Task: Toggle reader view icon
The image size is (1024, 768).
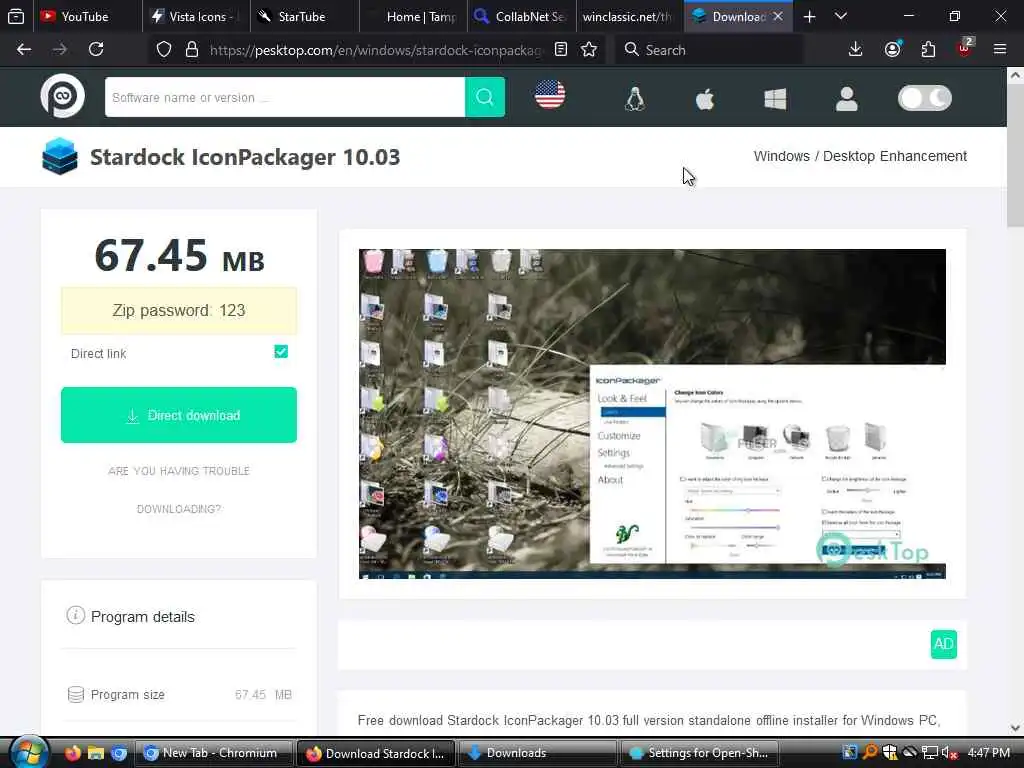Action: 560,50
